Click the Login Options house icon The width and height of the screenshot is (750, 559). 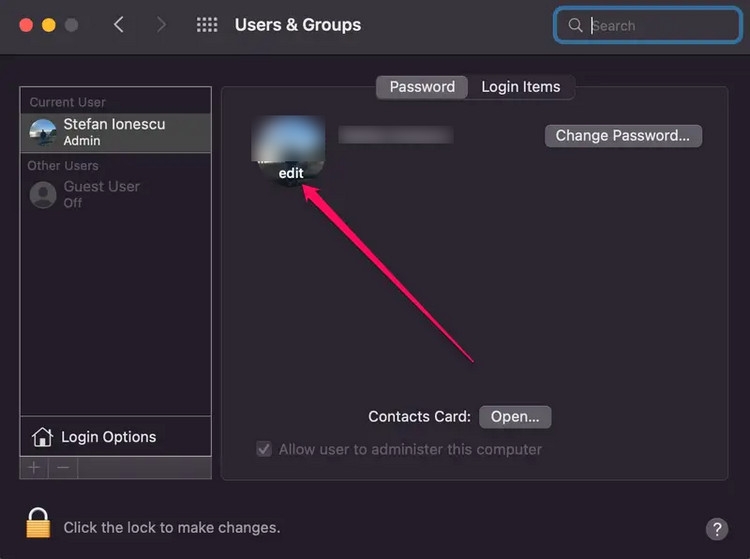pos(42,437)
